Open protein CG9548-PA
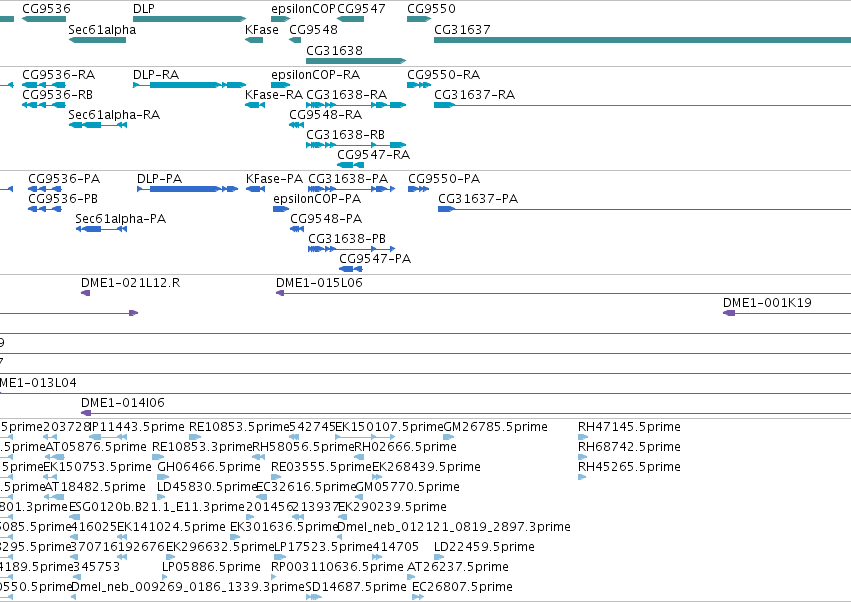 coord(326,219)
